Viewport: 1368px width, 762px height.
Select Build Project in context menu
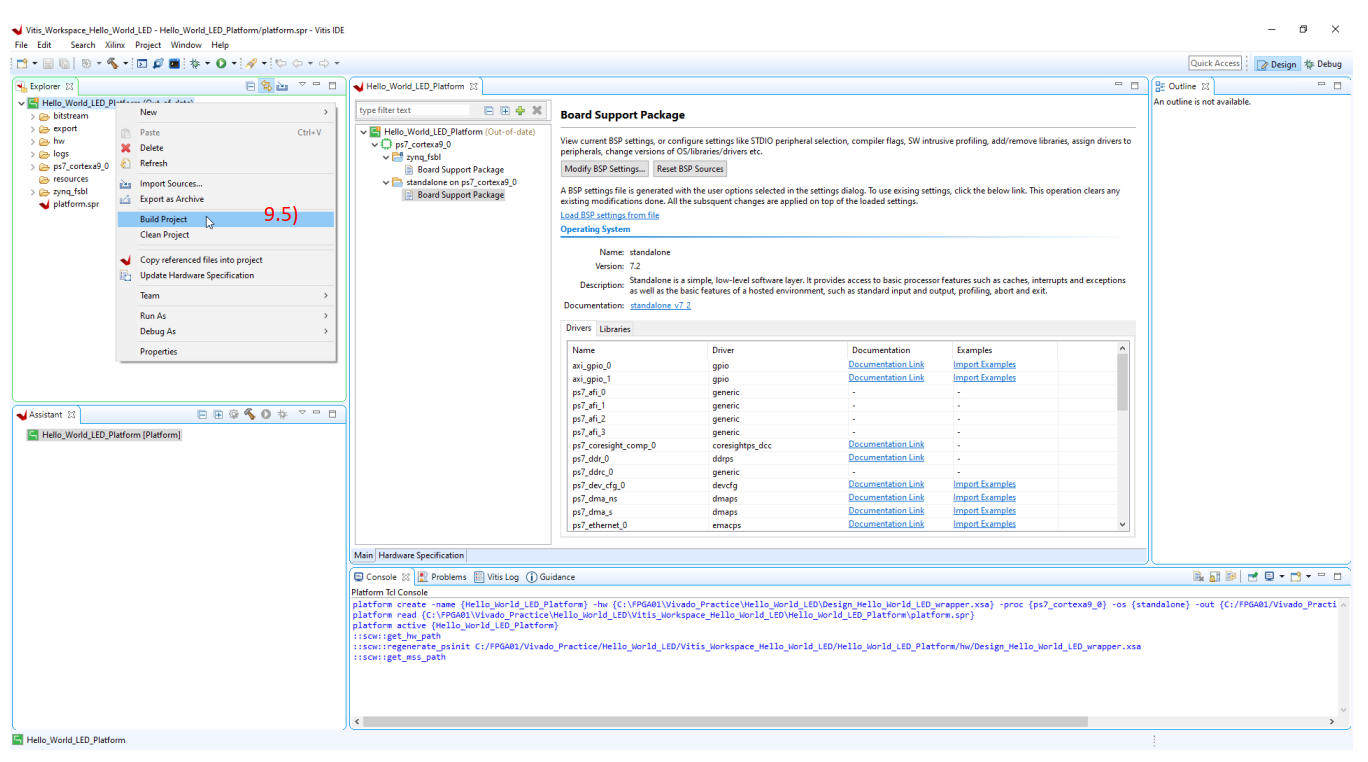tap(226, 219)
